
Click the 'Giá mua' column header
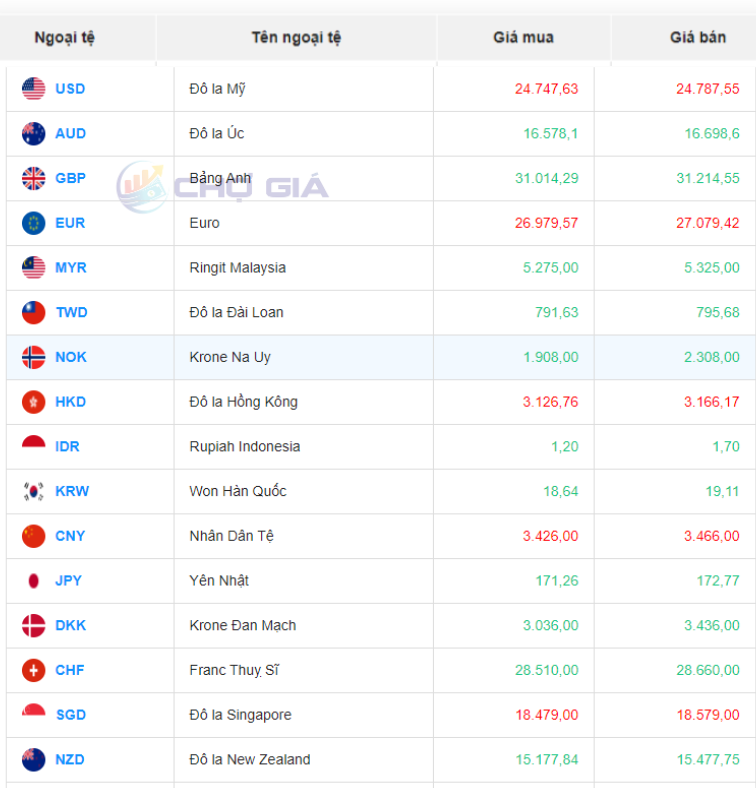pyautogui.click(x=523, y=38)
